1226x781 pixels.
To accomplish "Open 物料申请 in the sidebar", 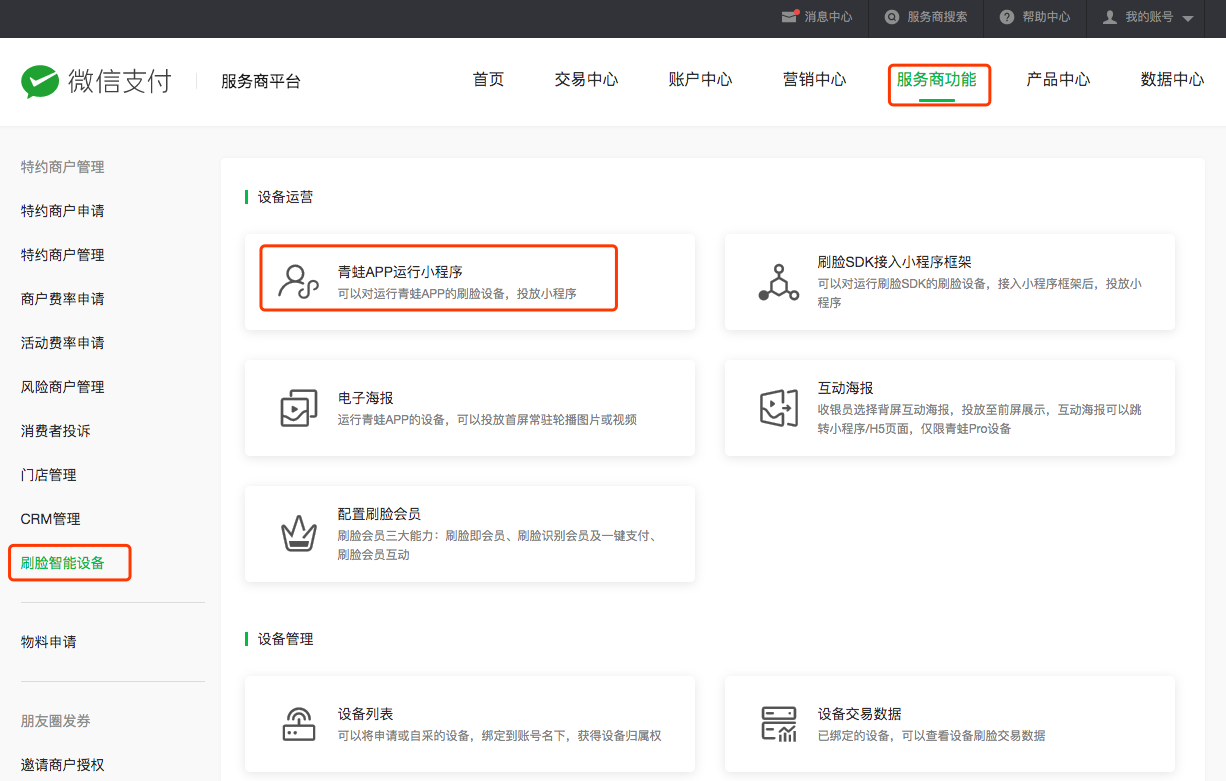I will click(x=48, y=642).
